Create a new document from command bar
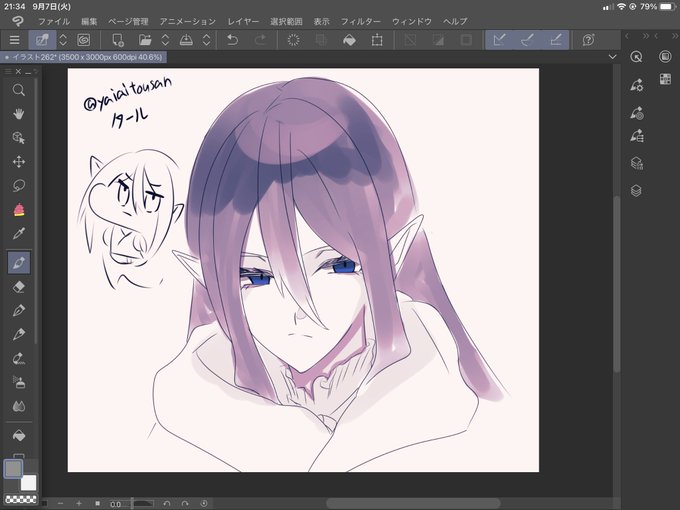Screen dimensions: 680x510 click(x=118, y=40)
